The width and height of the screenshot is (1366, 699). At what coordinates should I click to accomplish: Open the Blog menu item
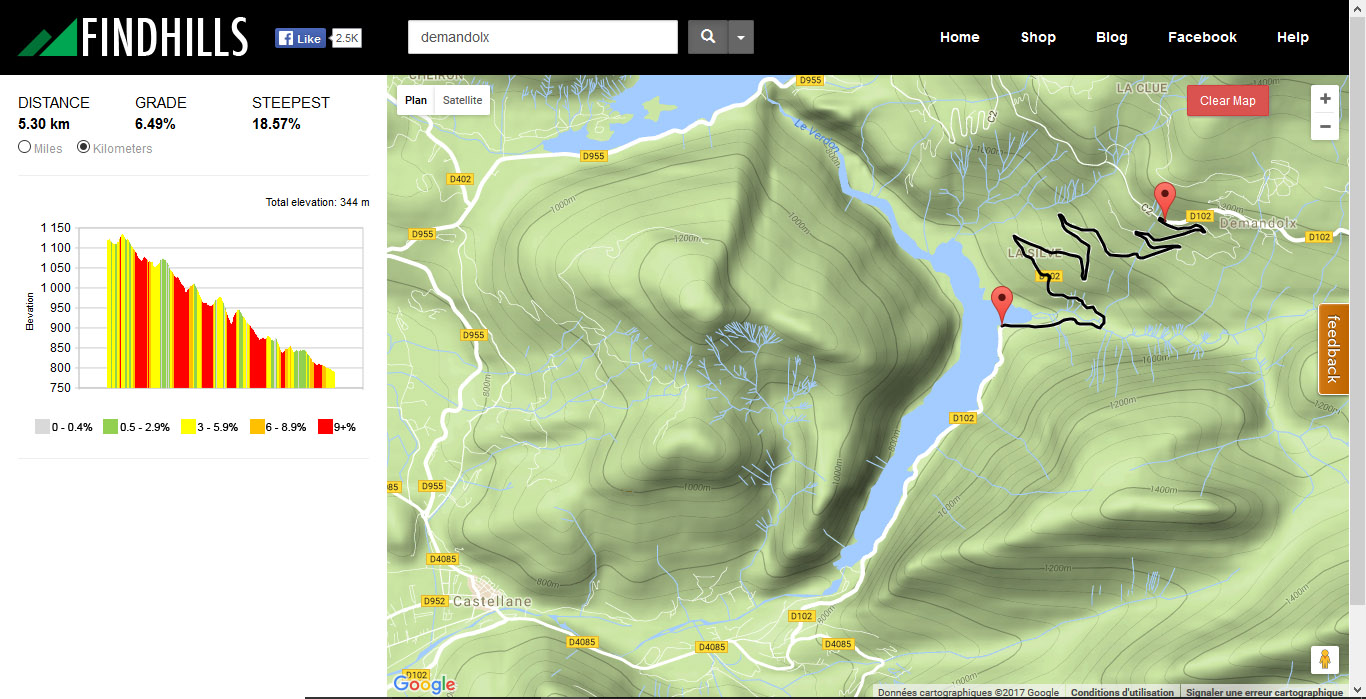pos(1112,37)
